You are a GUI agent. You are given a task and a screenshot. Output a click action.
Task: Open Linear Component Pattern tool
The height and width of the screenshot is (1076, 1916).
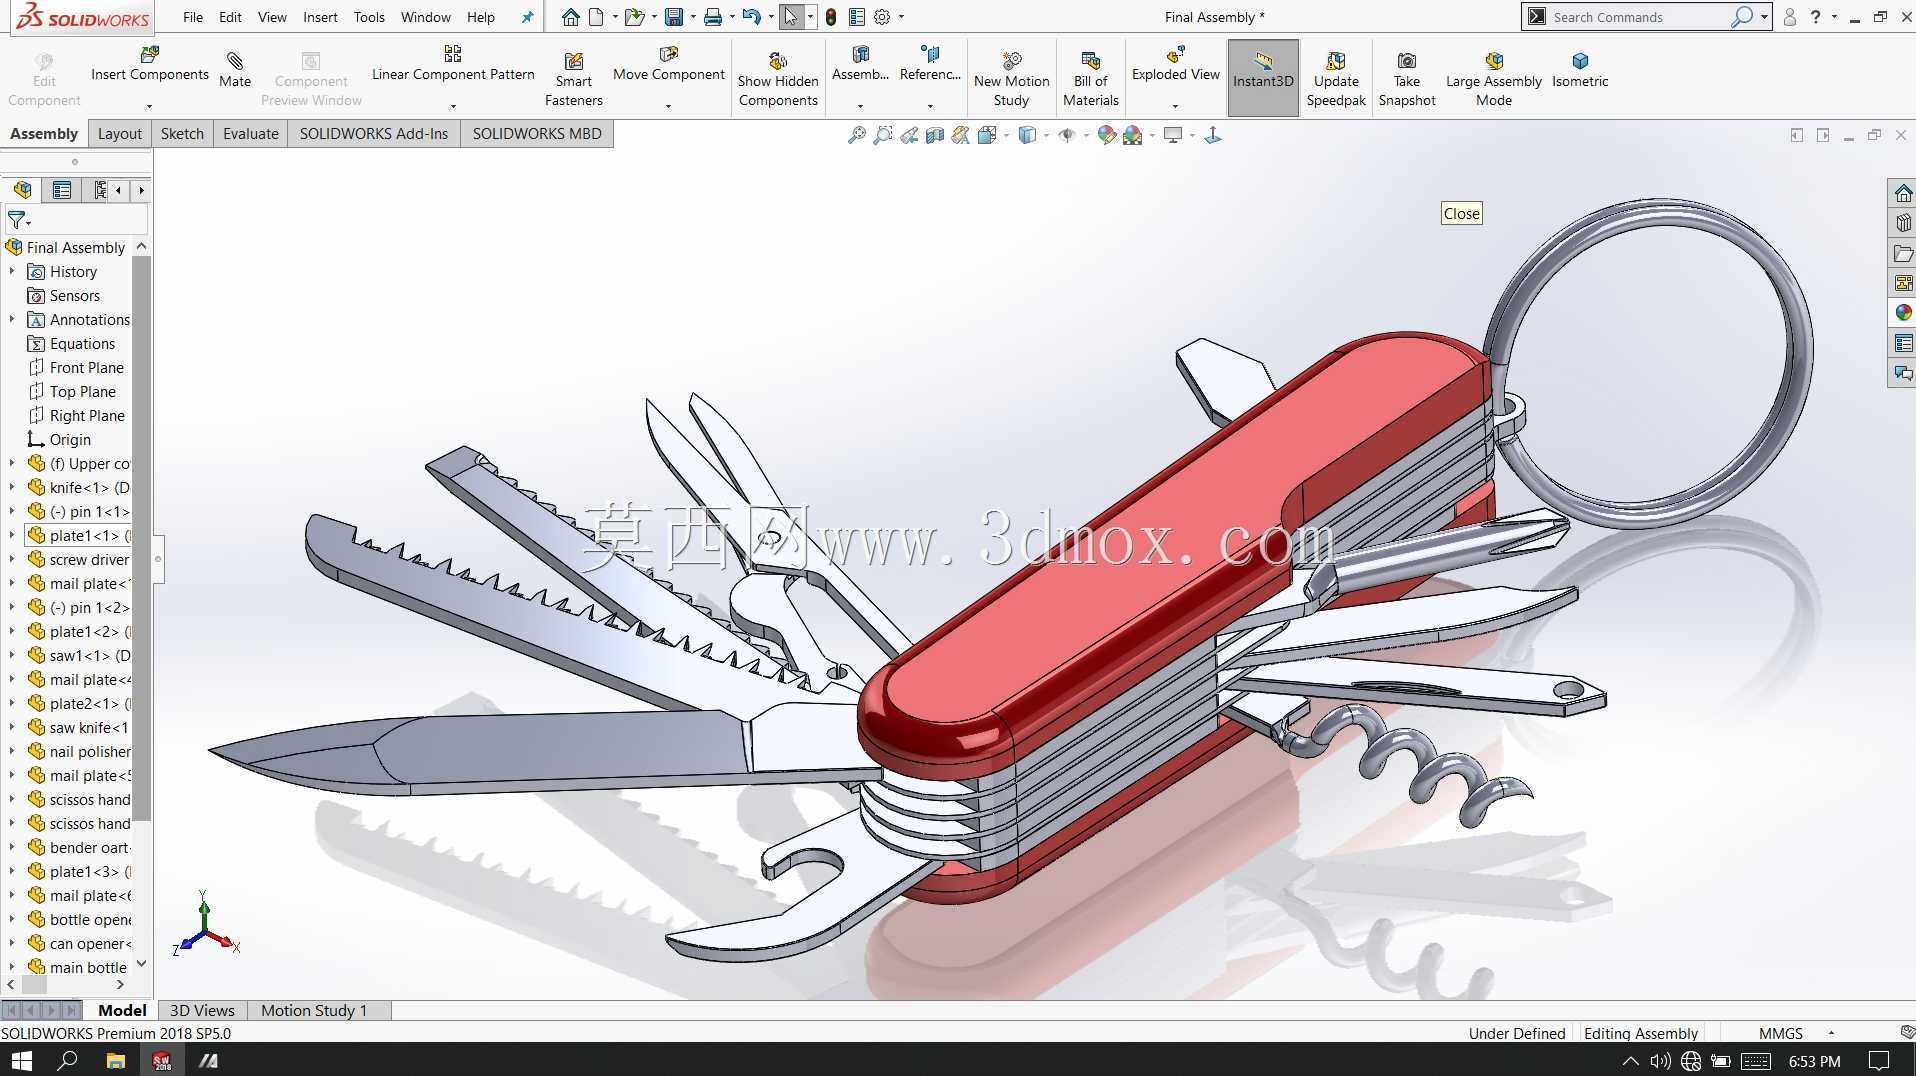point(453,63)
